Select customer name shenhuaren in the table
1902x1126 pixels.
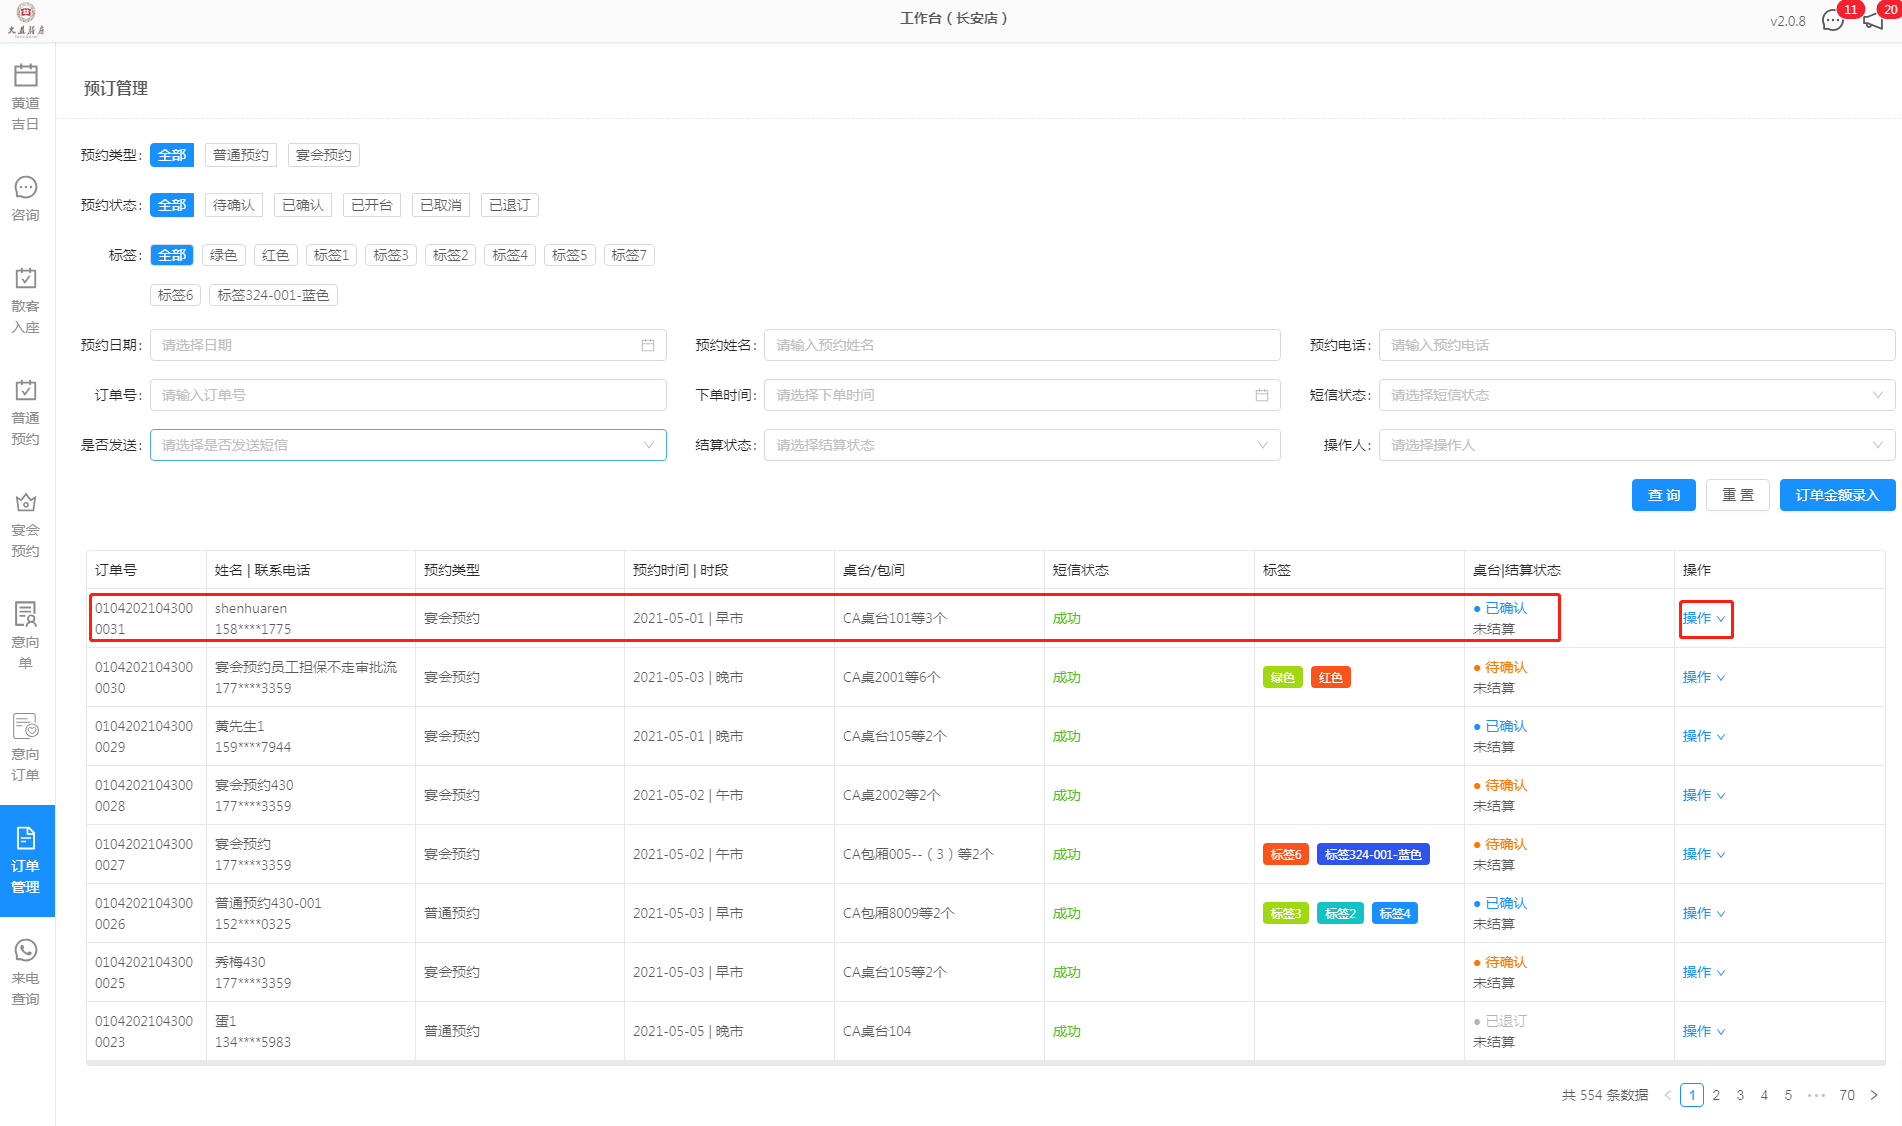pyautogui.click(x=251, y=608)
